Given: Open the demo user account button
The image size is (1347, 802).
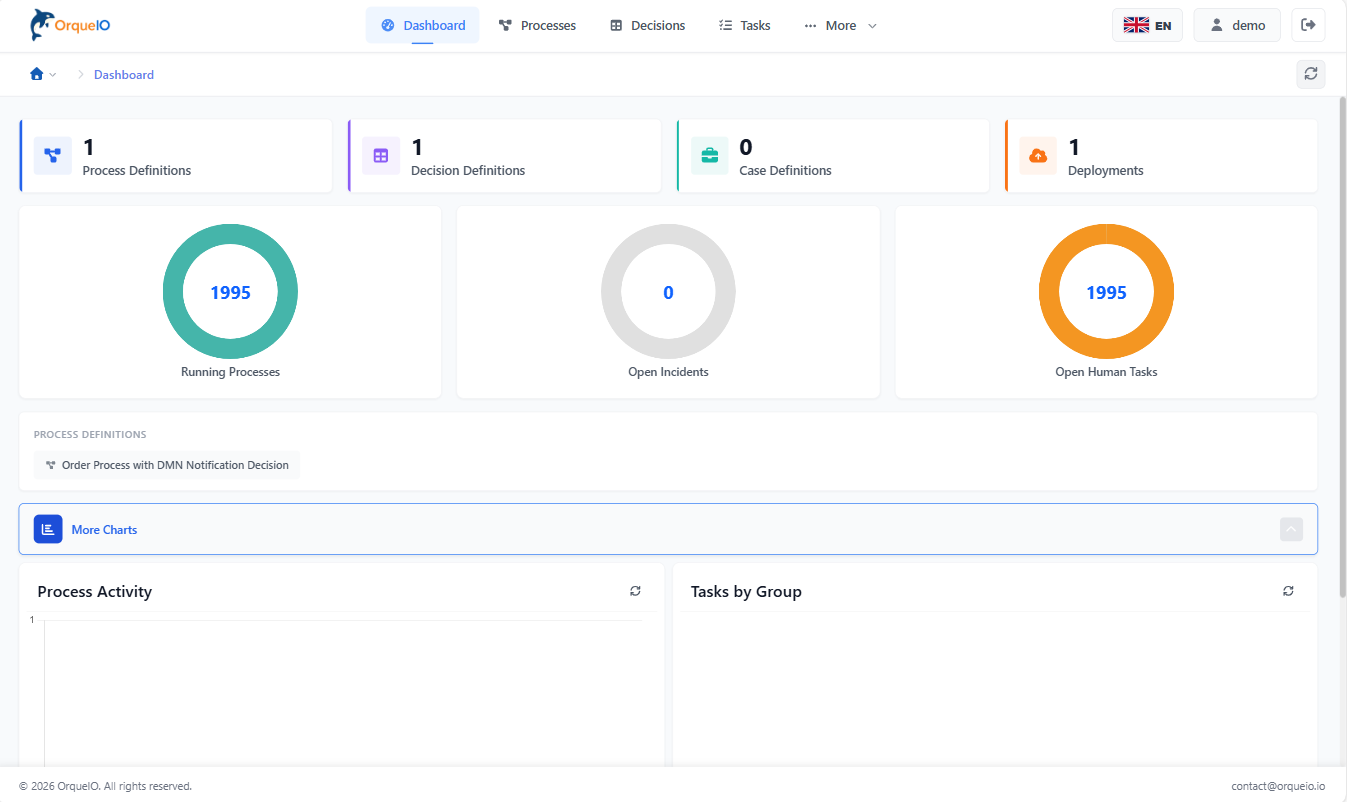Looking at the screenshot, I should (x=1236, y=25).
